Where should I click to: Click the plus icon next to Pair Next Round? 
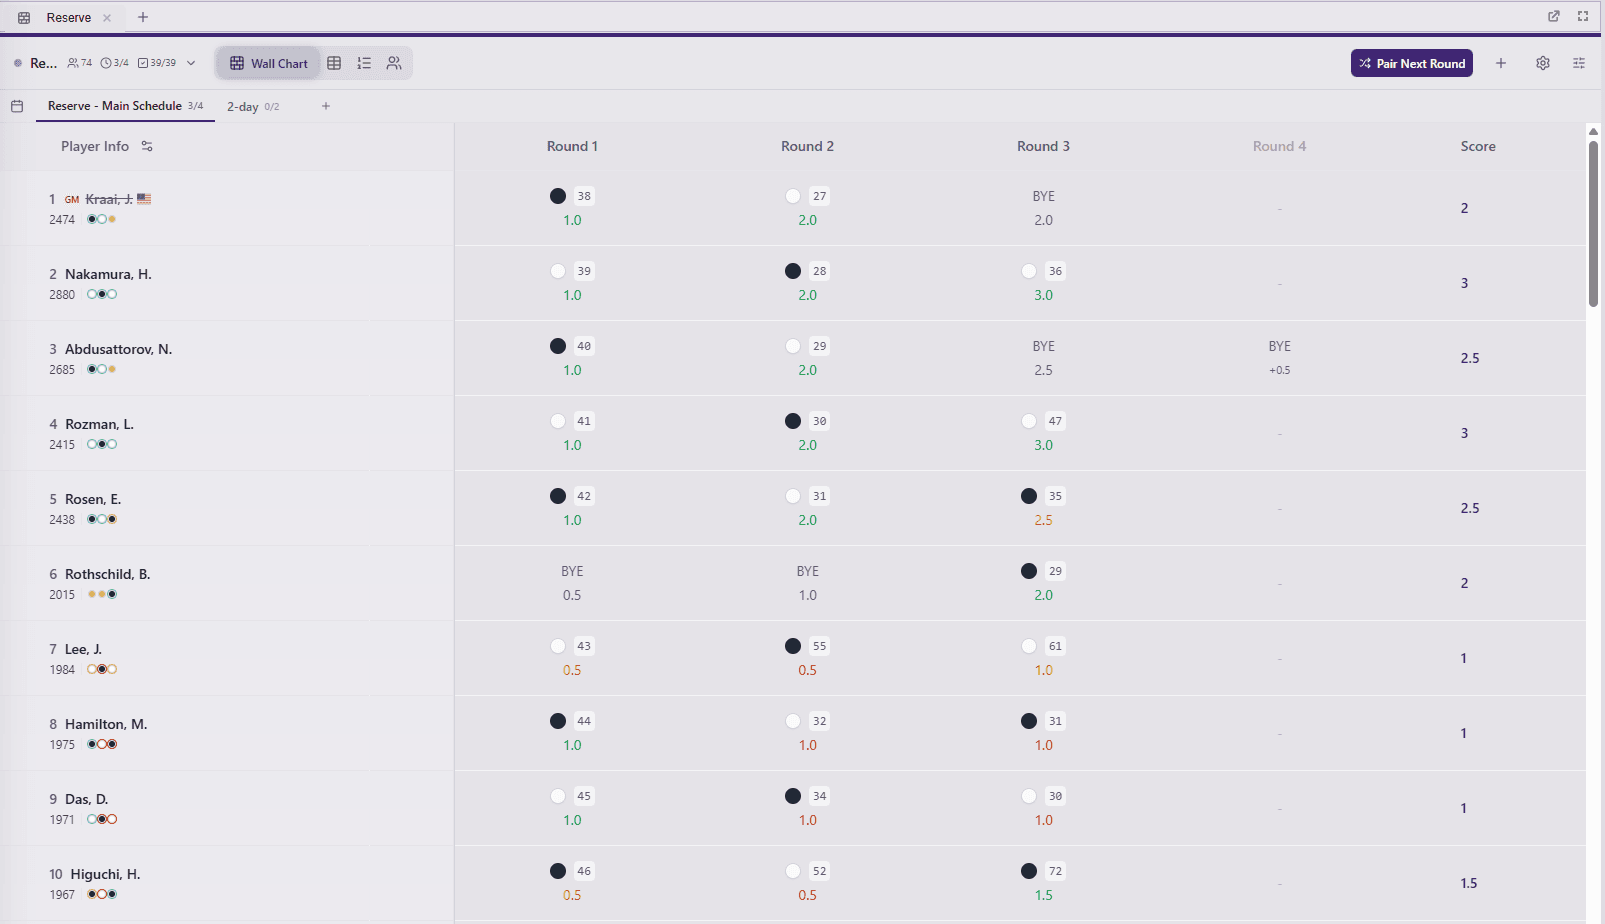[x=1501, y=62]
